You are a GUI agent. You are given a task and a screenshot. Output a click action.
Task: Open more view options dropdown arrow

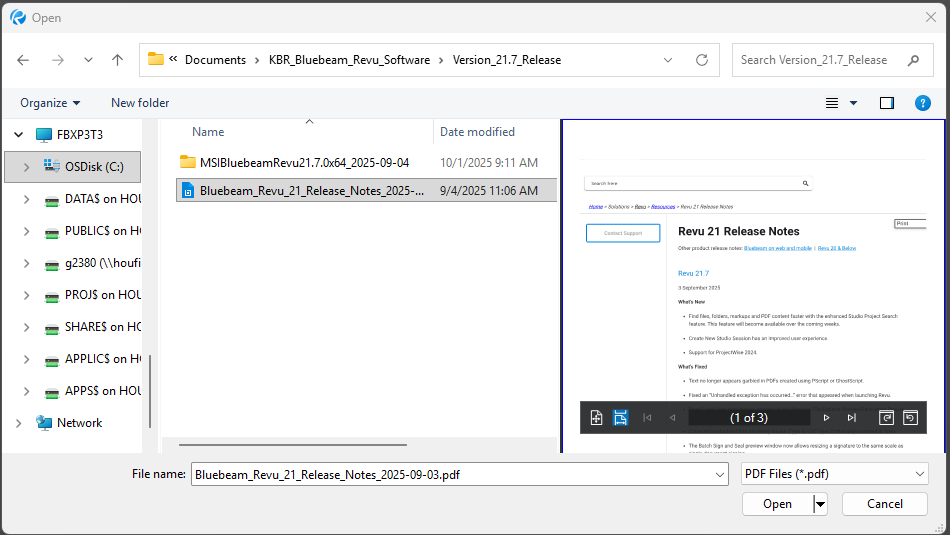pos(853,103)
